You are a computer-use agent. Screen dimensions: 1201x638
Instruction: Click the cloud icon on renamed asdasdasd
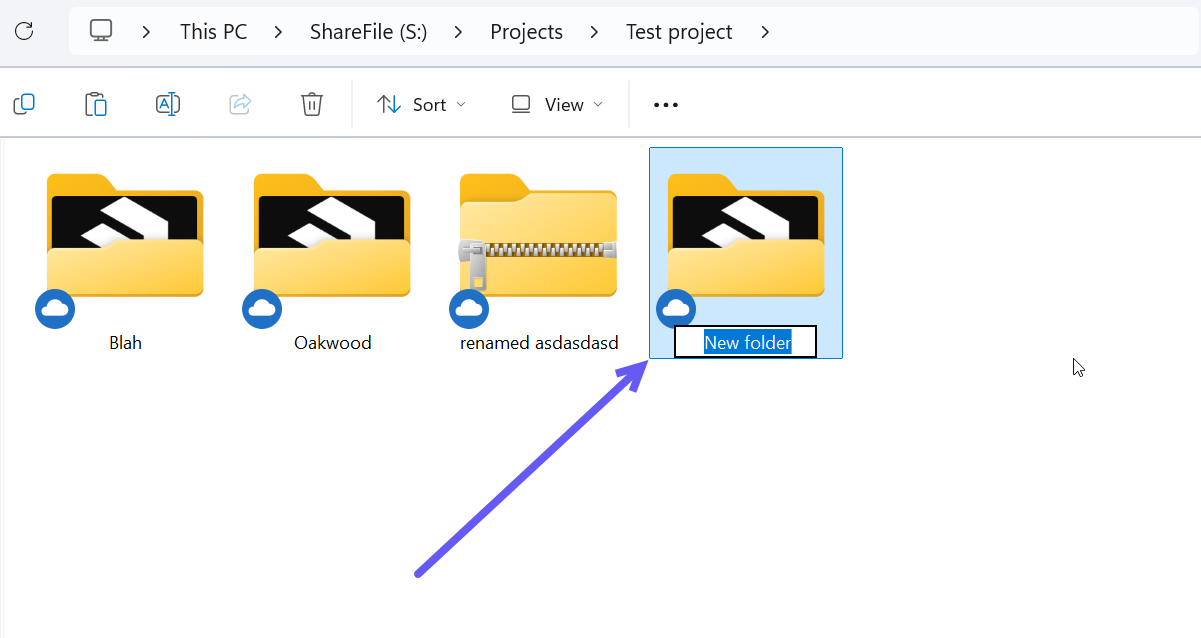click(x=469, y=309)
